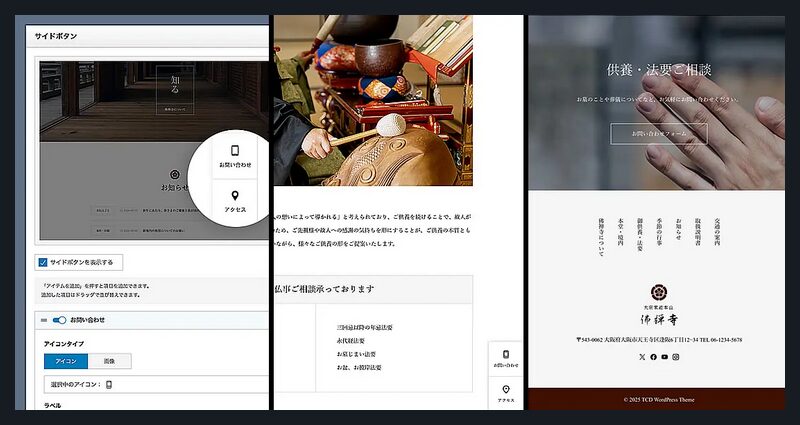Open the 交通の案内 footer link
Screen dimensions: 800x425
pos(717,232)
